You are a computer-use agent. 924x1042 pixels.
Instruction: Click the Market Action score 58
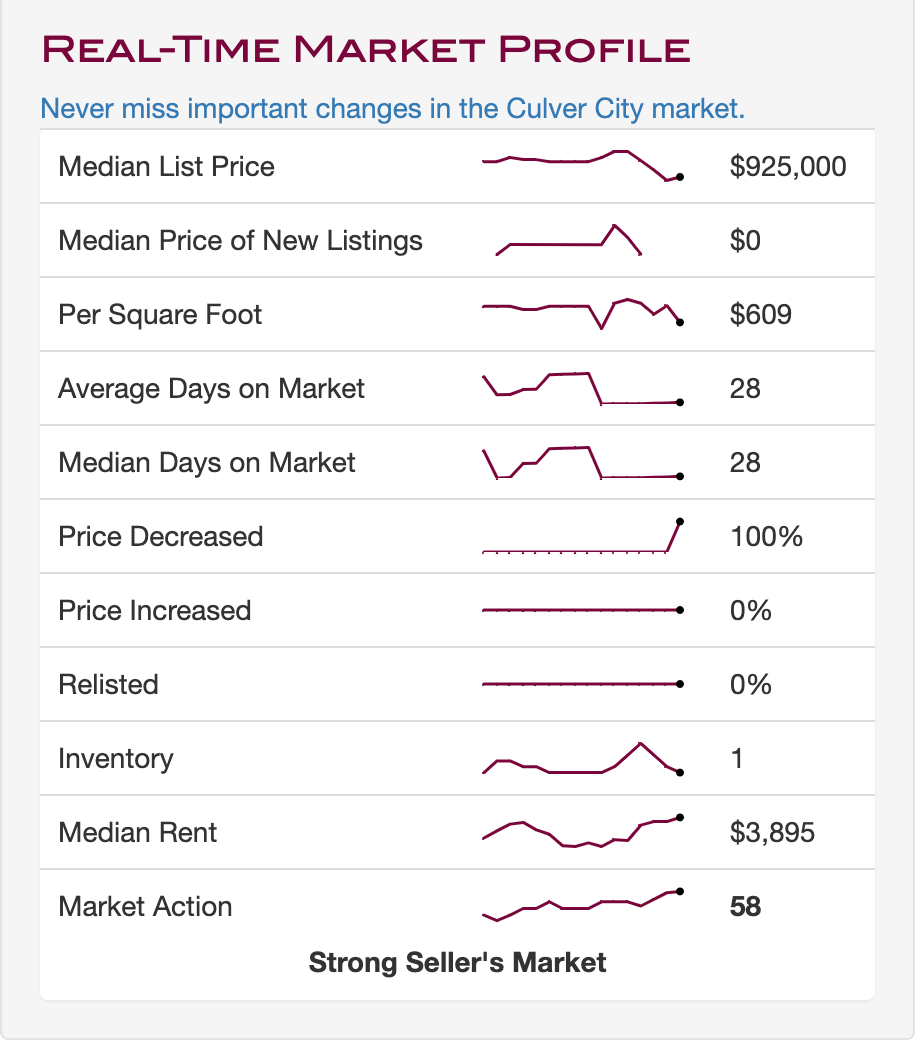[745, 906]
